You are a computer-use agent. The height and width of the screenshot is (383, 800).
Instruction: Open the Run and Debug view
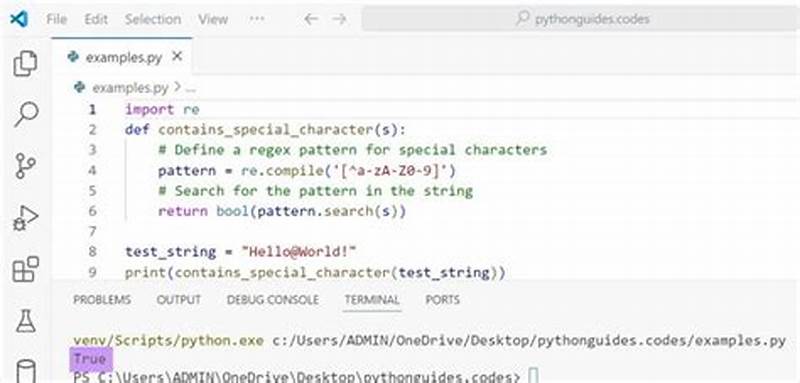click(26, 218)
